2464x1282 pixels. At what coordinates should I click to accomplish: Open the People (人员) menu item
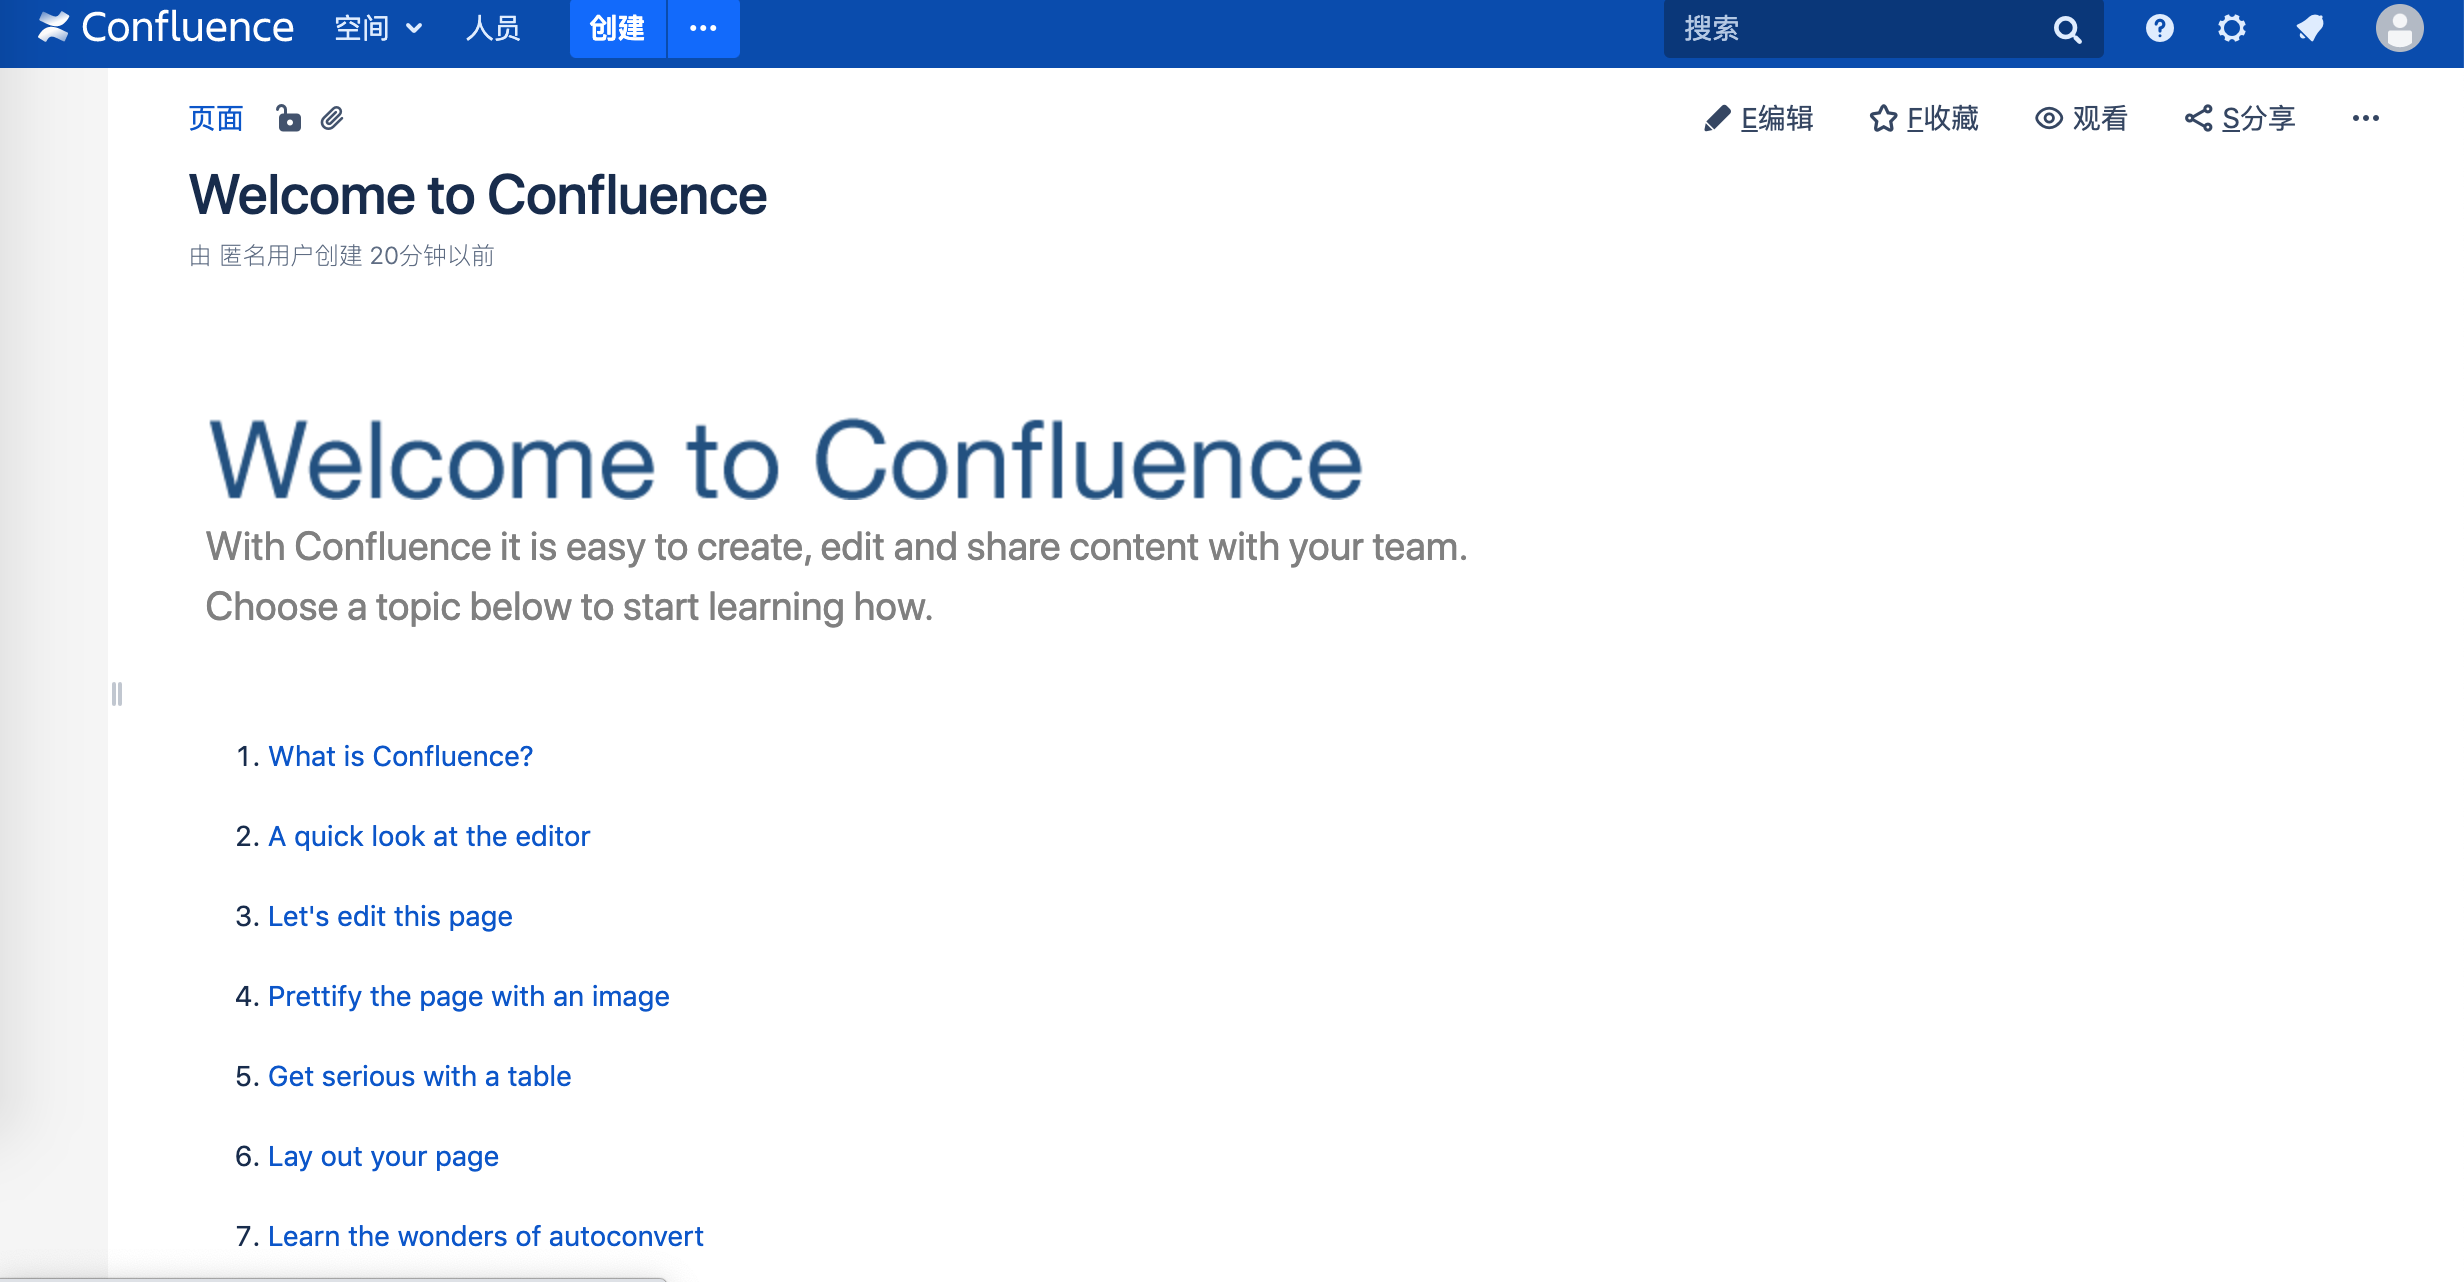click(493, 28)
